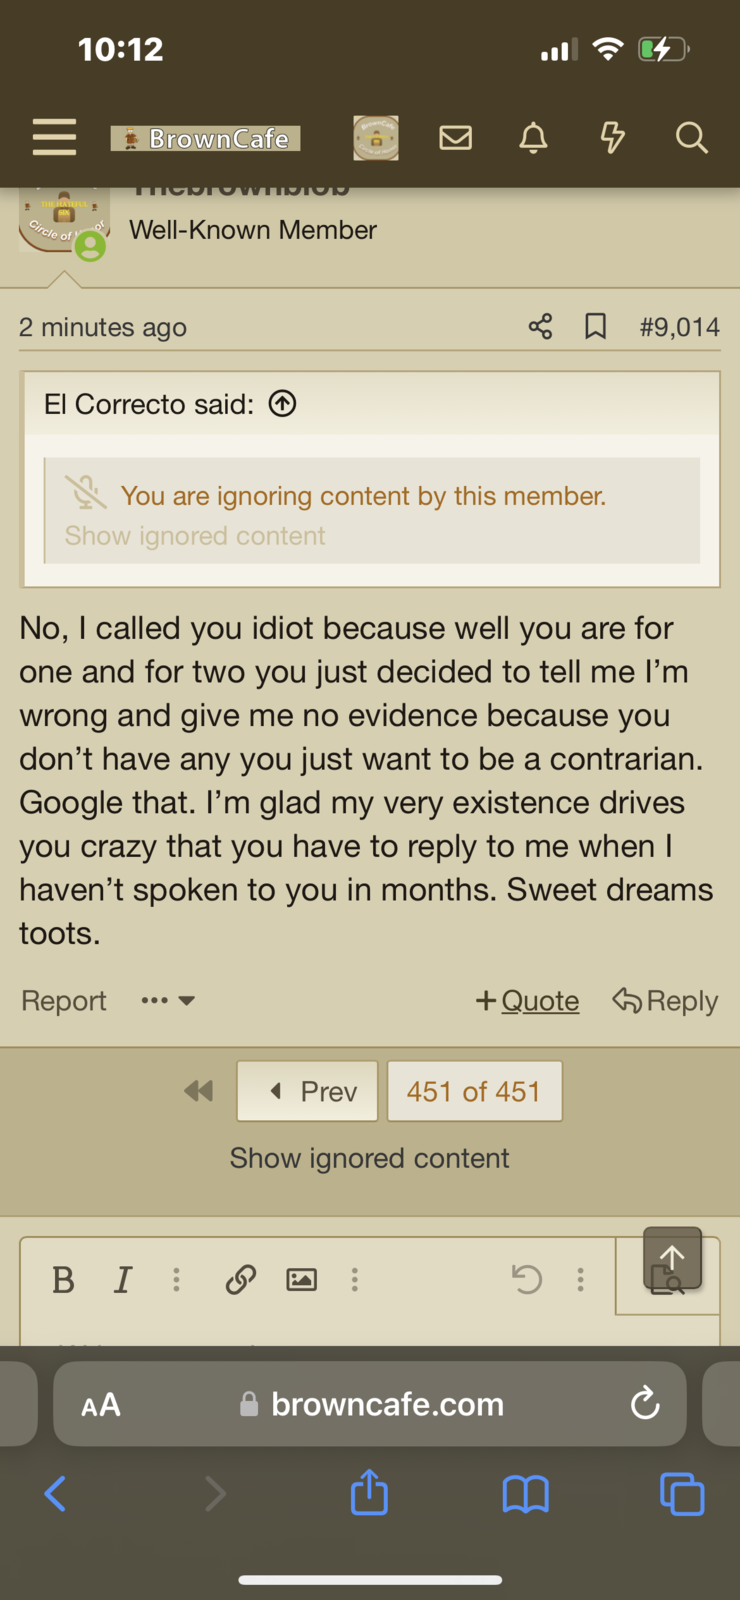740x1600 pixels.
Task: Toggle bold formatting in the editor
Action: pyautogui.click(x=63, y=1279)
